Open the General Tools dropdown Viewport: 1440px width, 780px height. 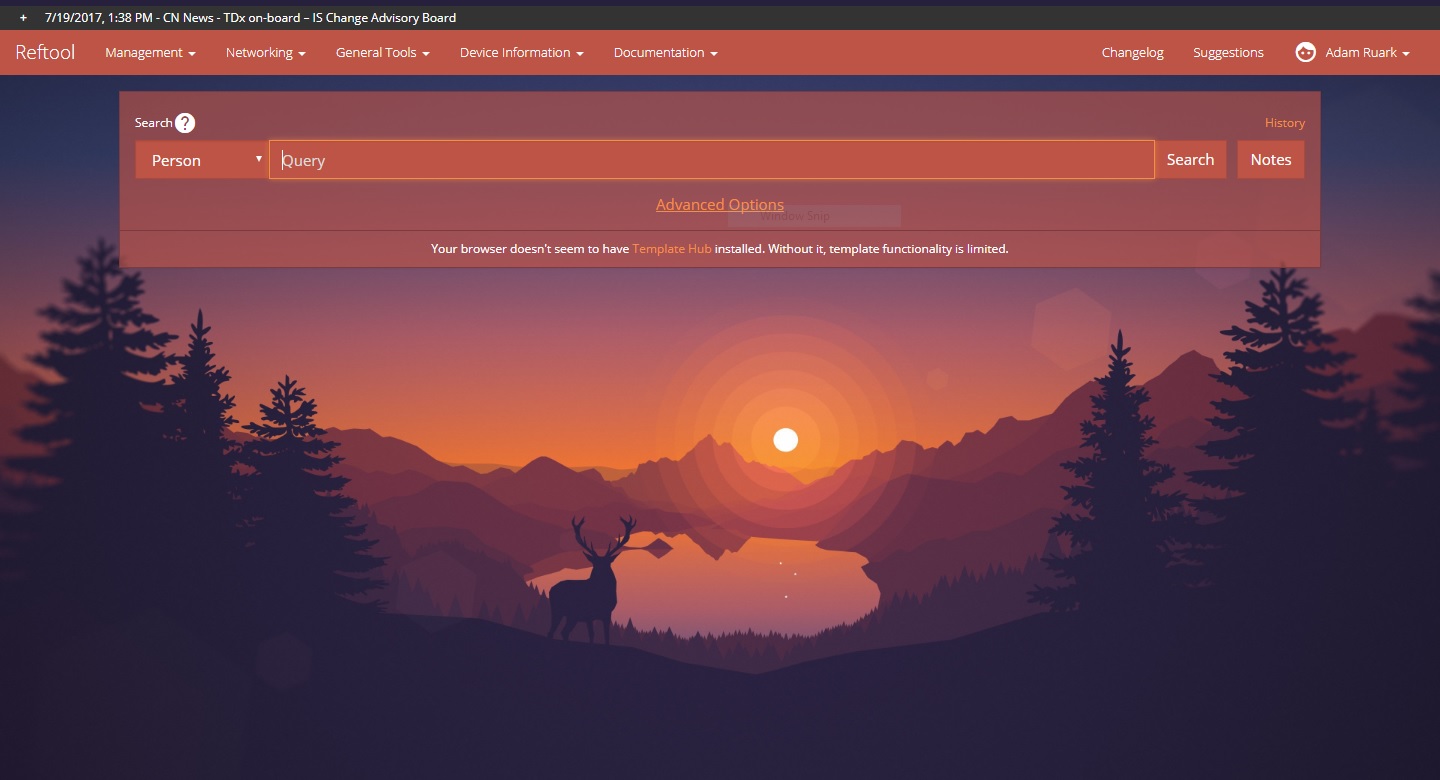coord(383,53)
